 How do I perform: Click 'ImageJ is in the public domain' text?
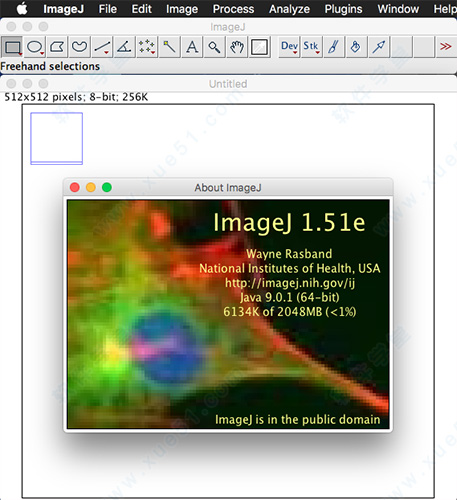pos(298,419)
